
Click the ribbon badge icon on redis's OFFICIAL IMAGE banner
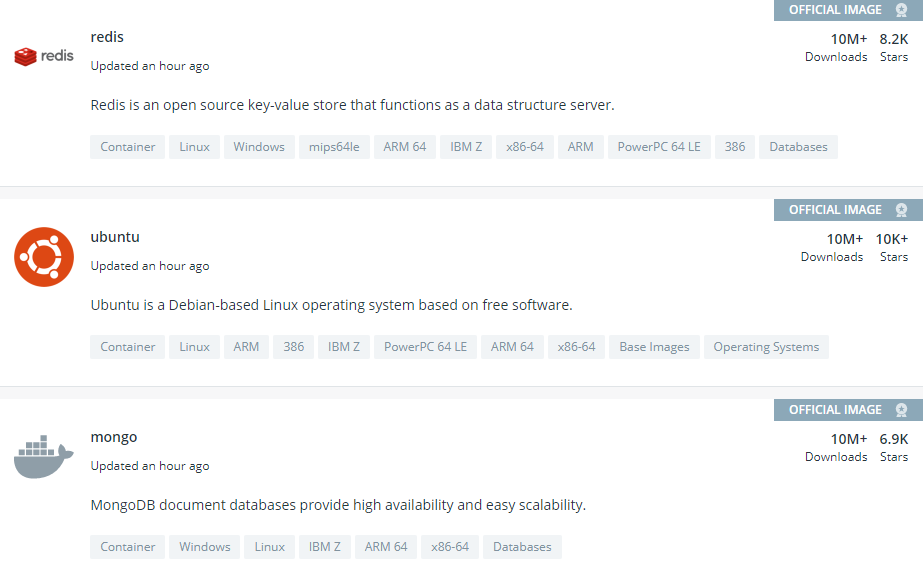tap(903, 10)
